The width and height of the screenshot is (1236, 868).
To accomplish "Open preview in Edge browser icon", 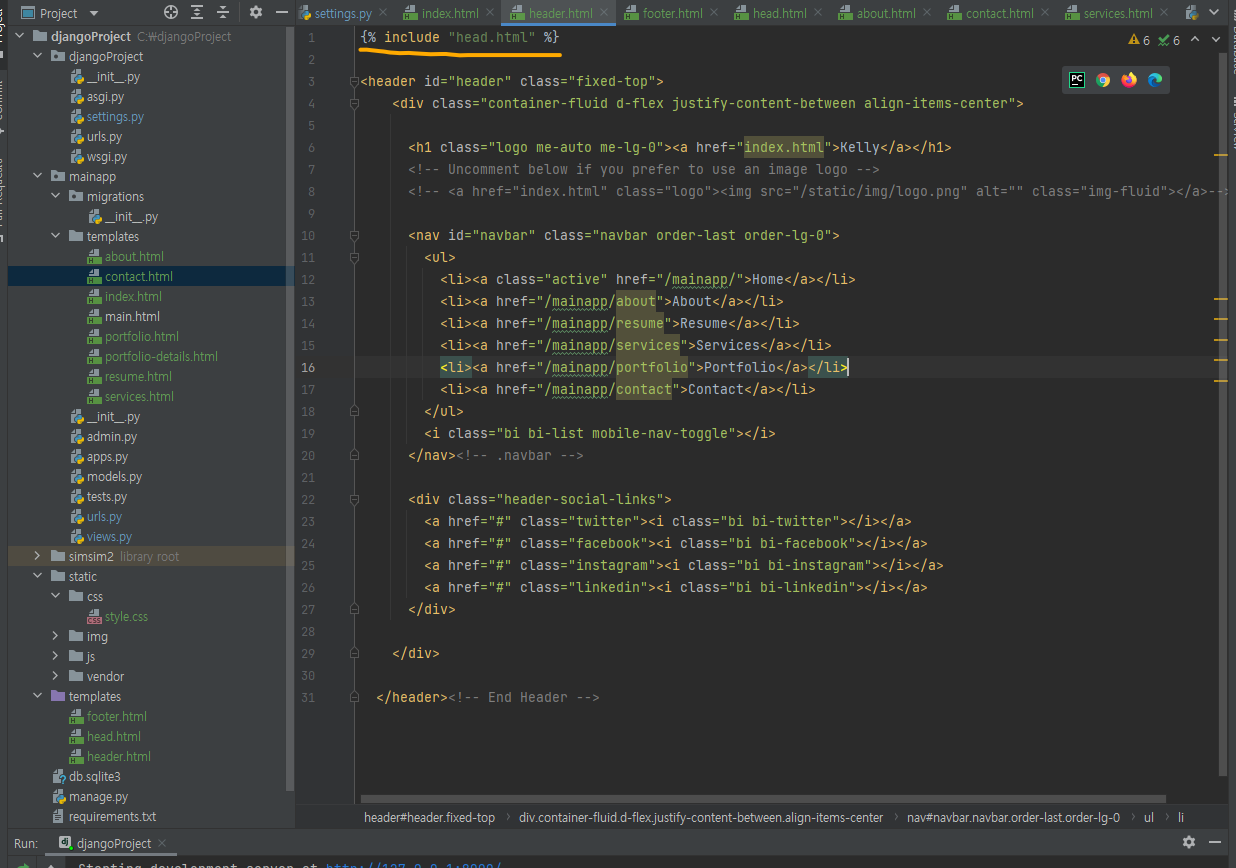I will point(1155,80).
